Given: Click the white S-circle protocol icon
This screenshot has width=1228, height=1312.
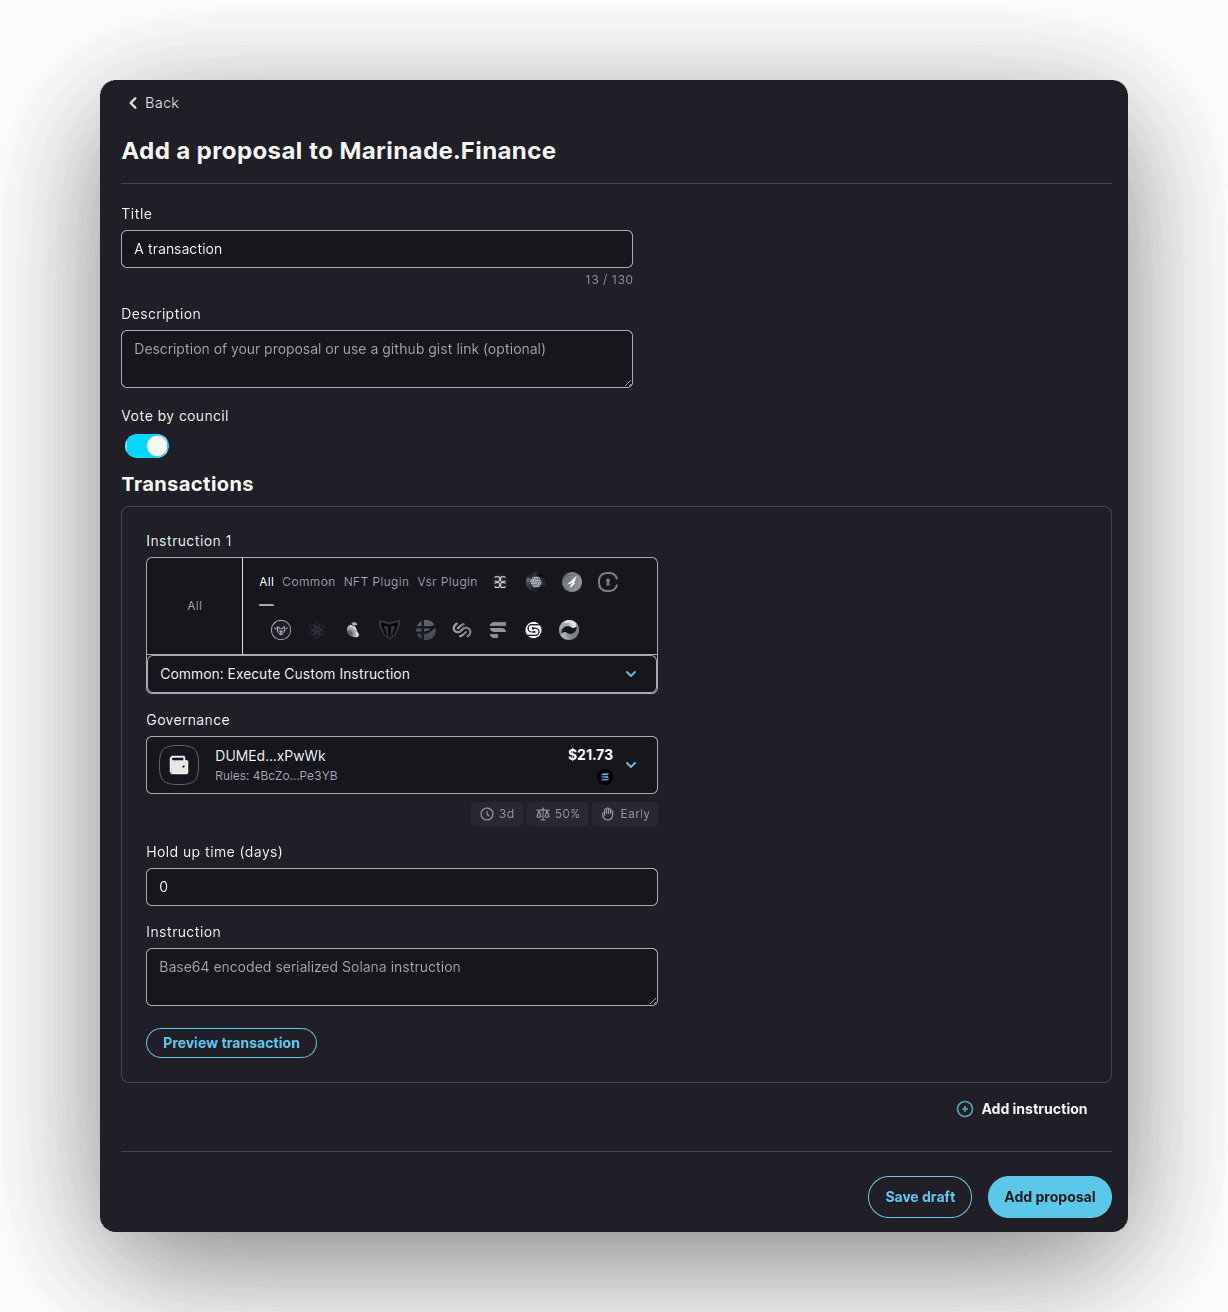Looking at the screenshot, I should tap(534, 630).
